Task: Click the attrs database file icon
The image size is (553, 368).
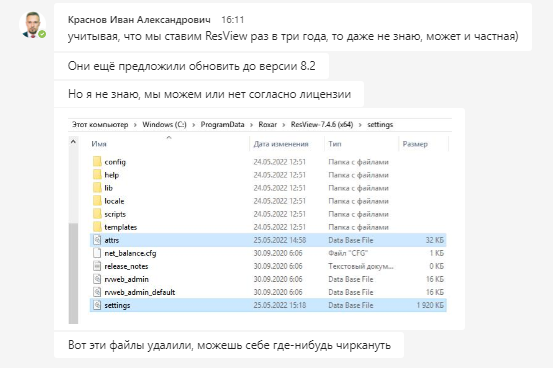Action: 97,240
